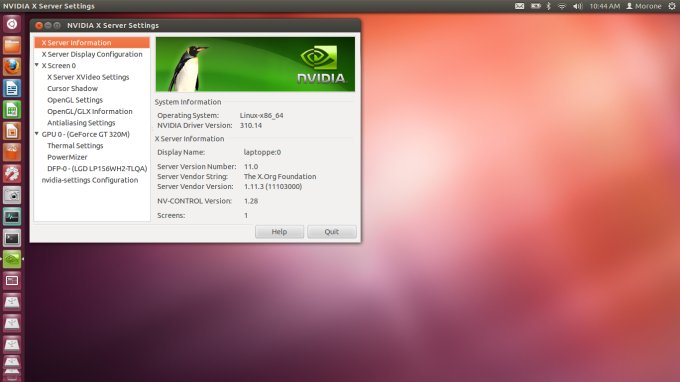Open X Server XVideo Settings
This screenshot has height=382, width=680.
tap(88, 77)
